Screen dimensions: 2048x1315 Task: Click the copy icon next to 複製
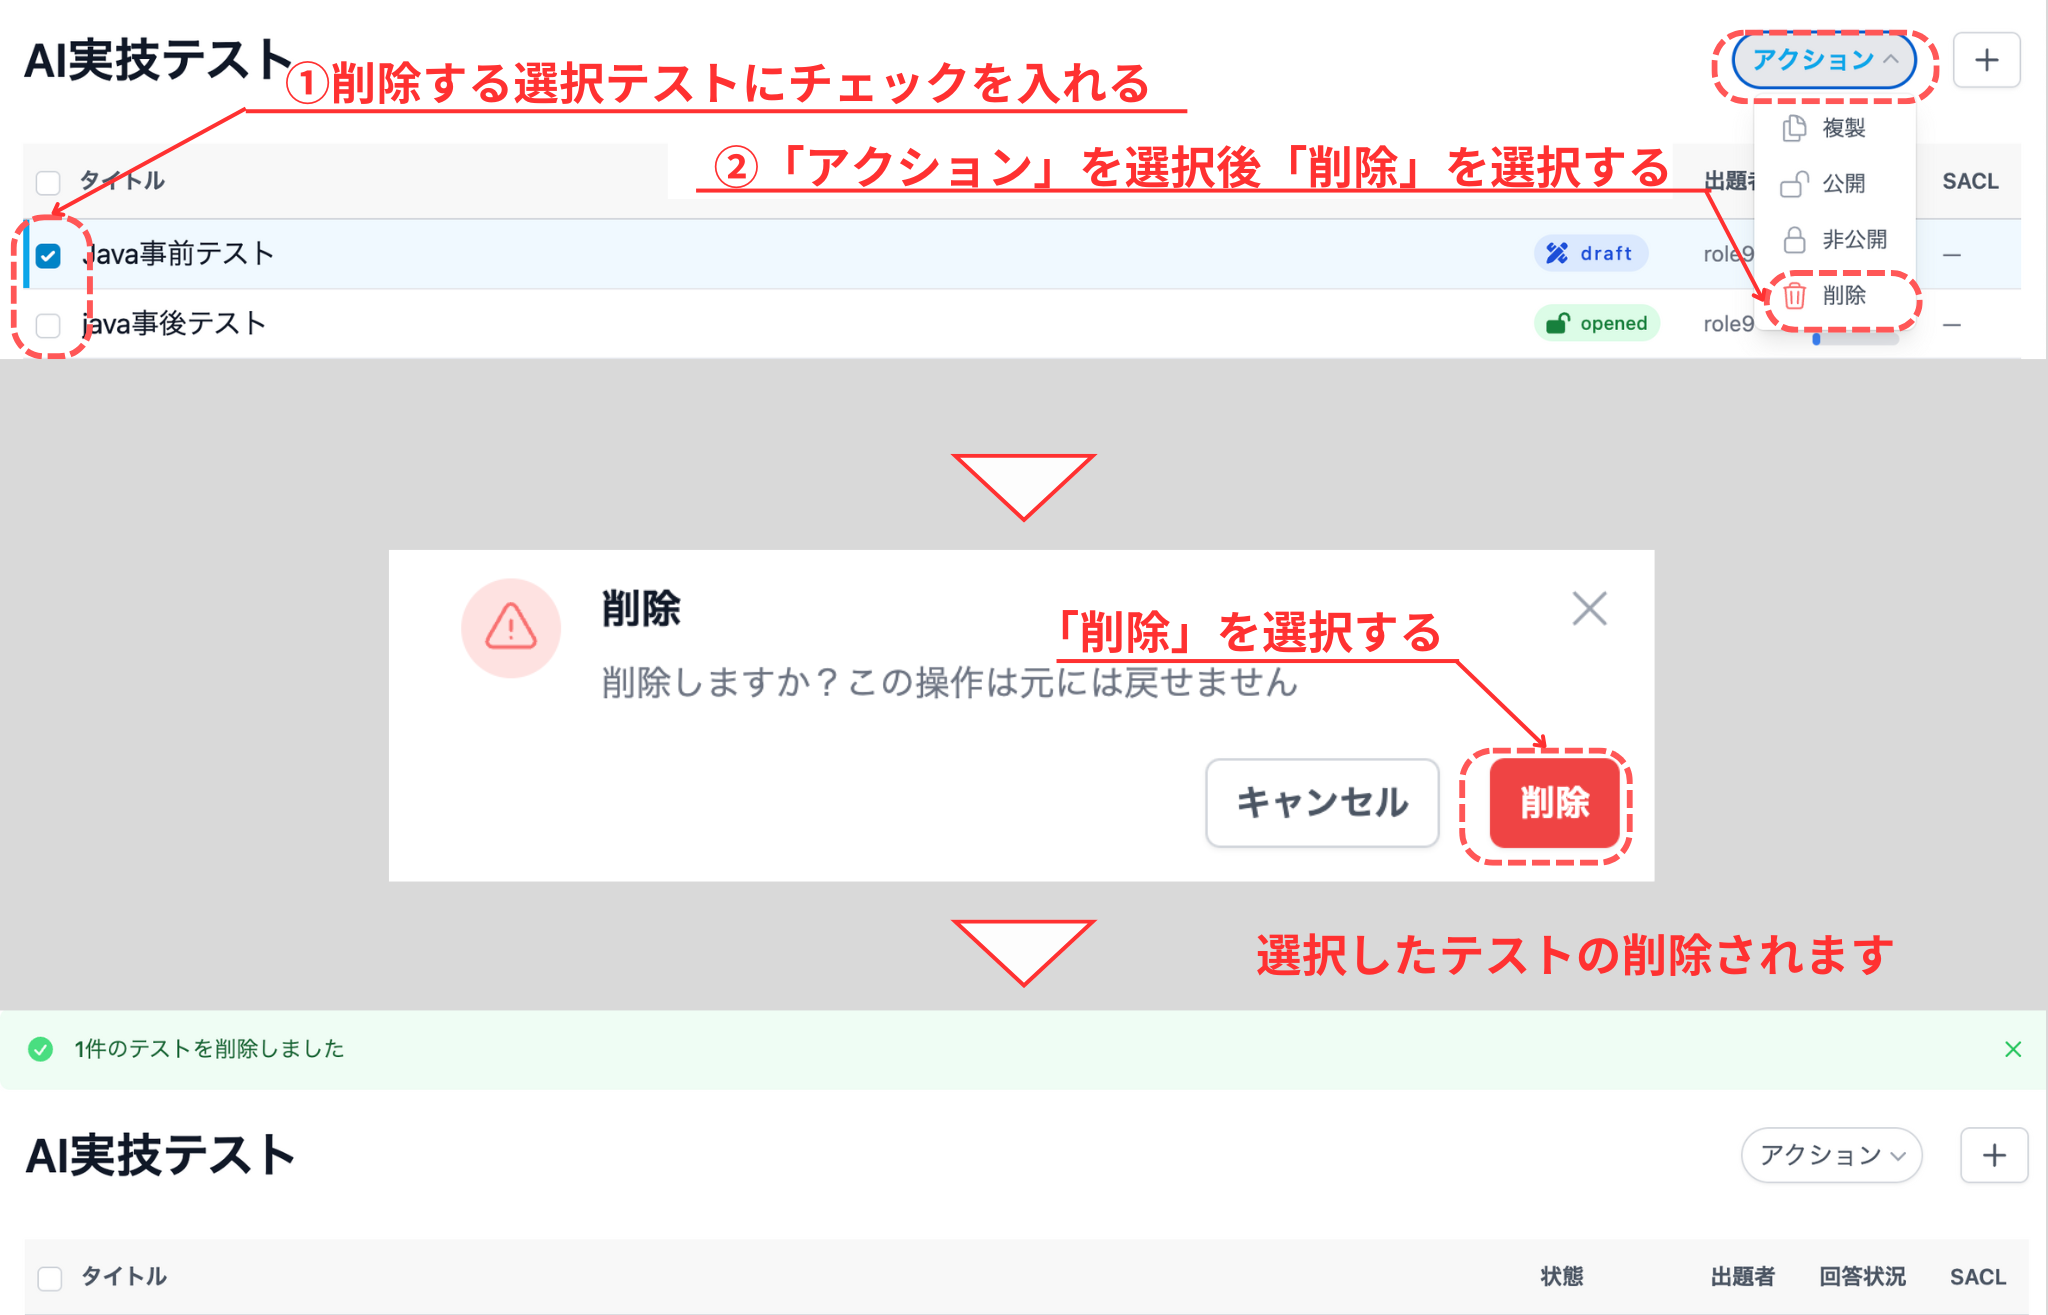1793,128
